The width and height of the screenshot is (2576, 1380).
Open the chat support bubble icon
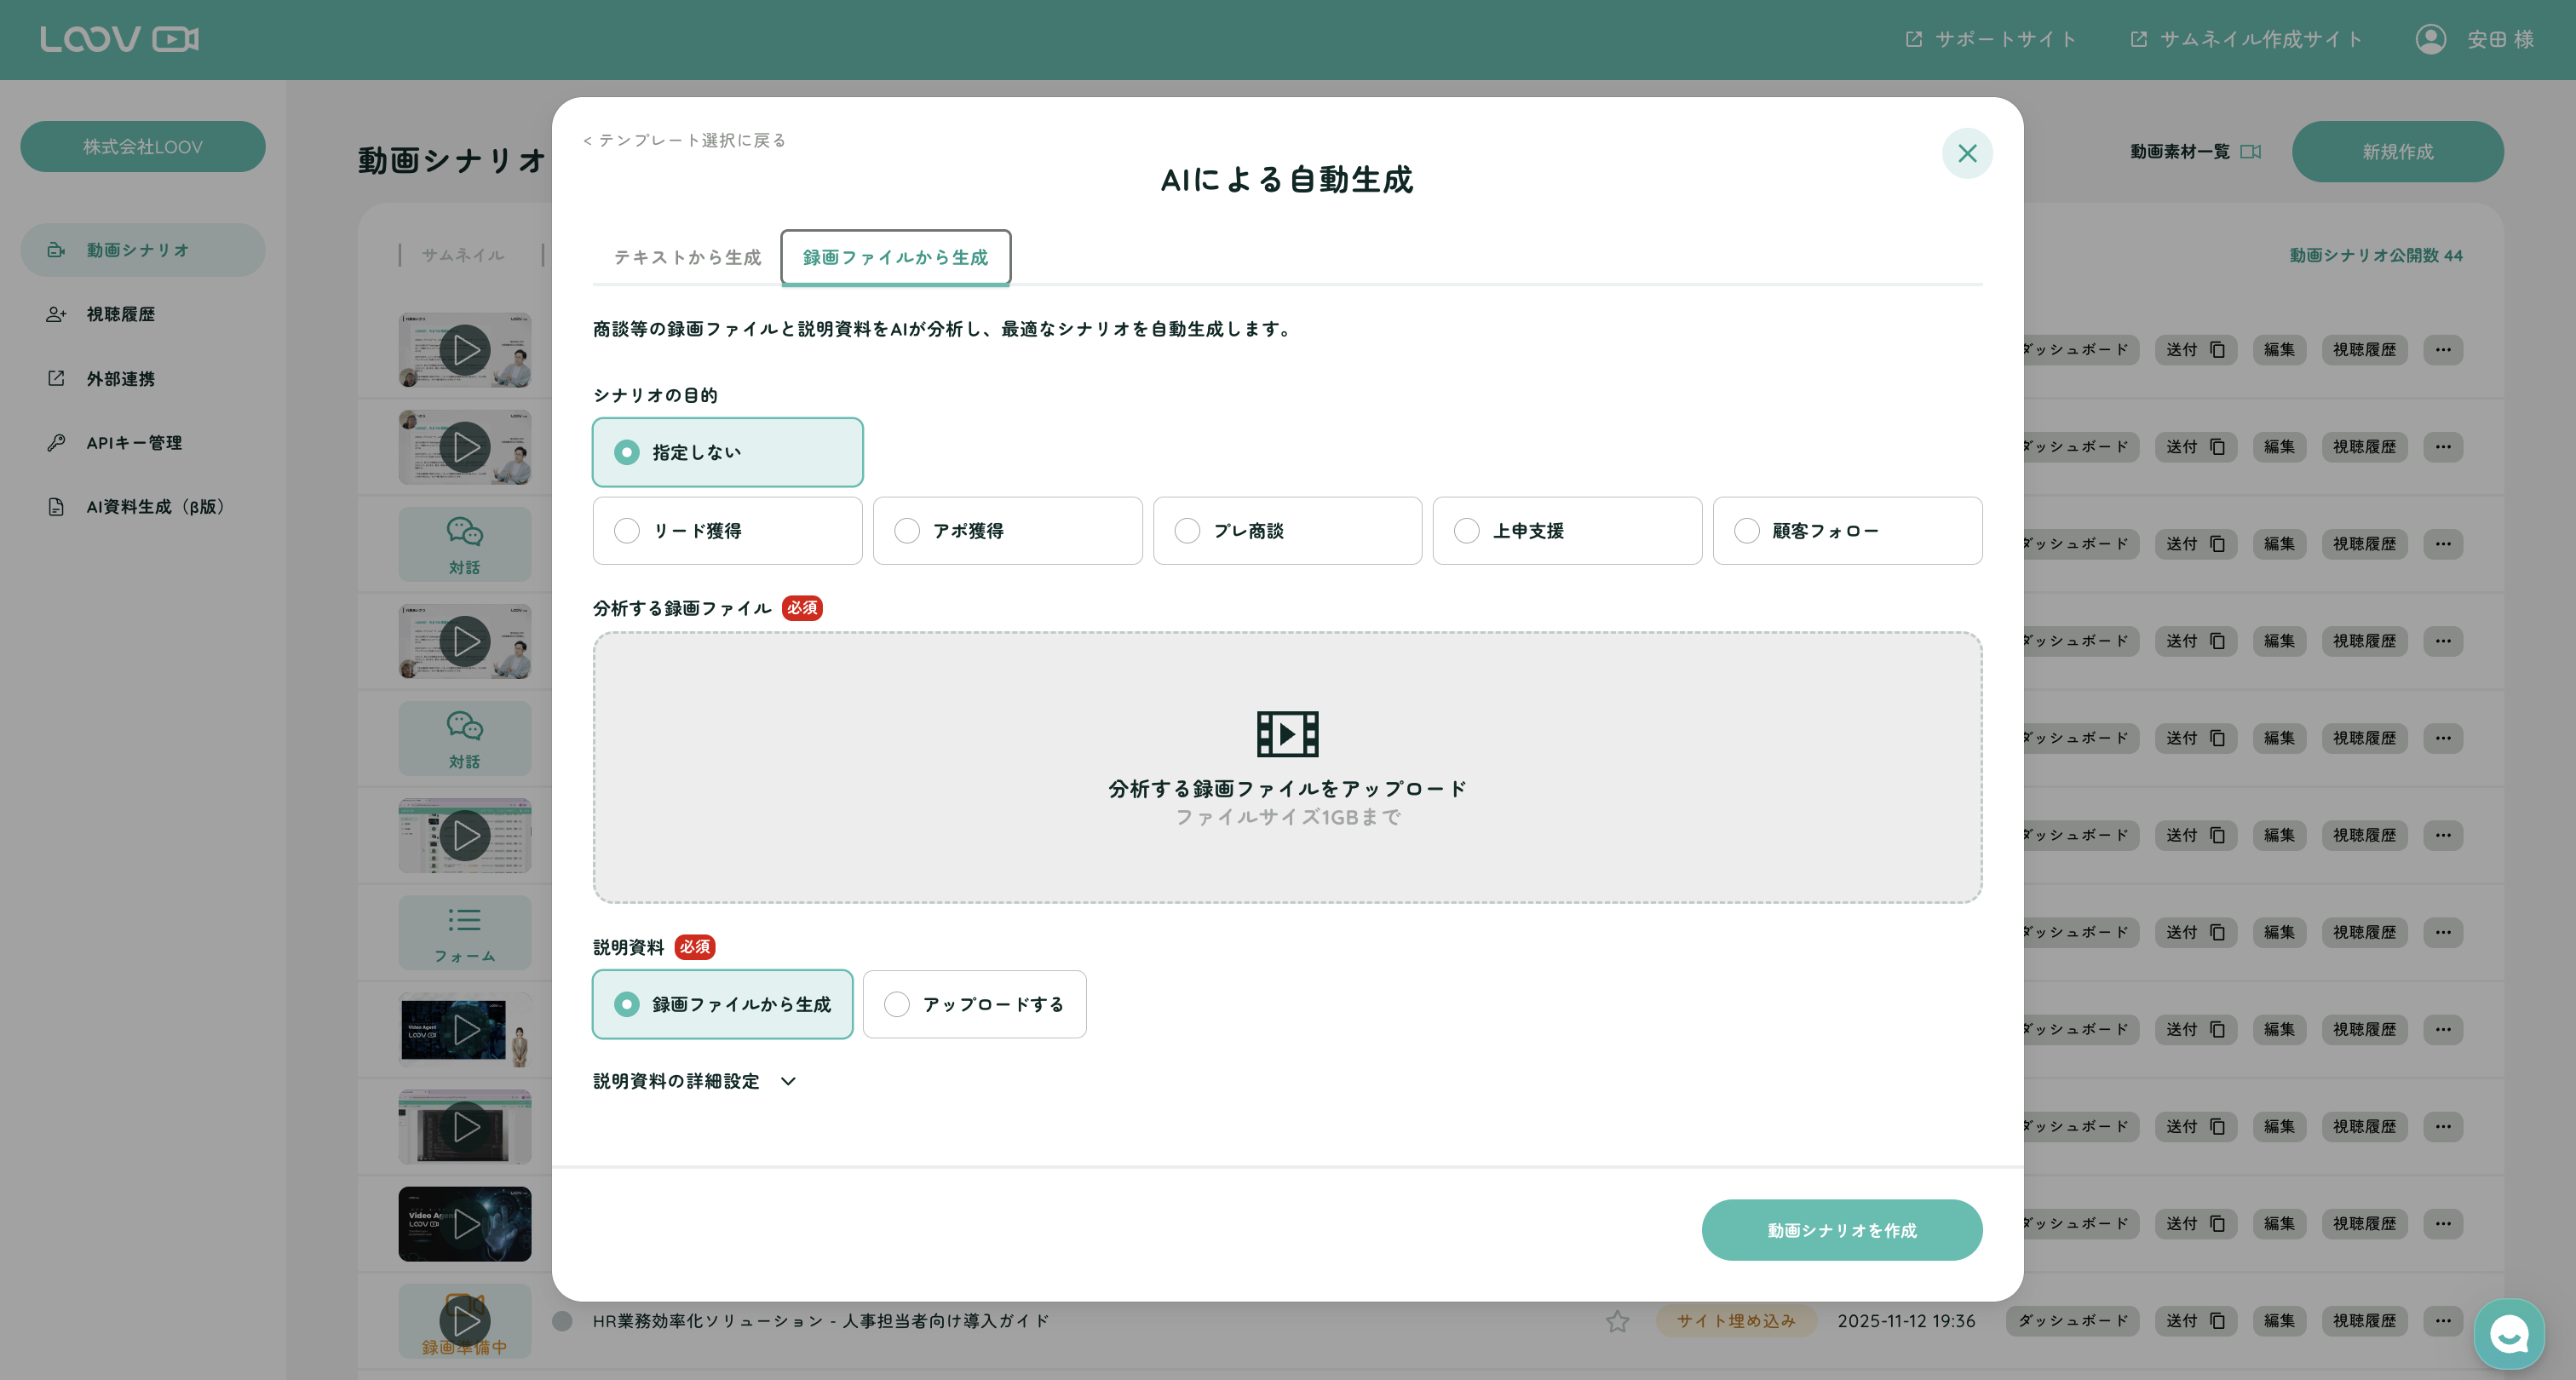2508,1333
